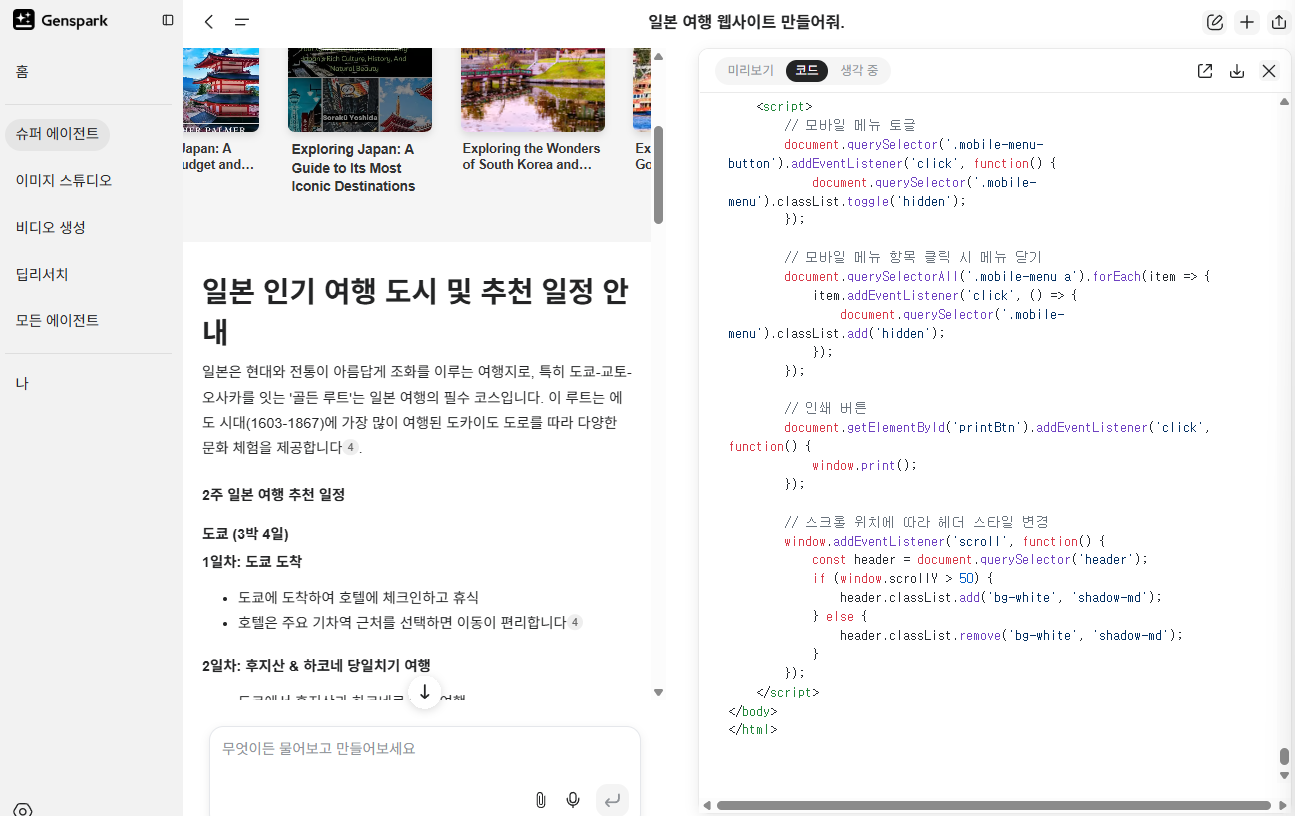The height and width of the screenshot is (816, 1295).
Task: Click the closing </html> tag
Action: (x=753, y=730)
